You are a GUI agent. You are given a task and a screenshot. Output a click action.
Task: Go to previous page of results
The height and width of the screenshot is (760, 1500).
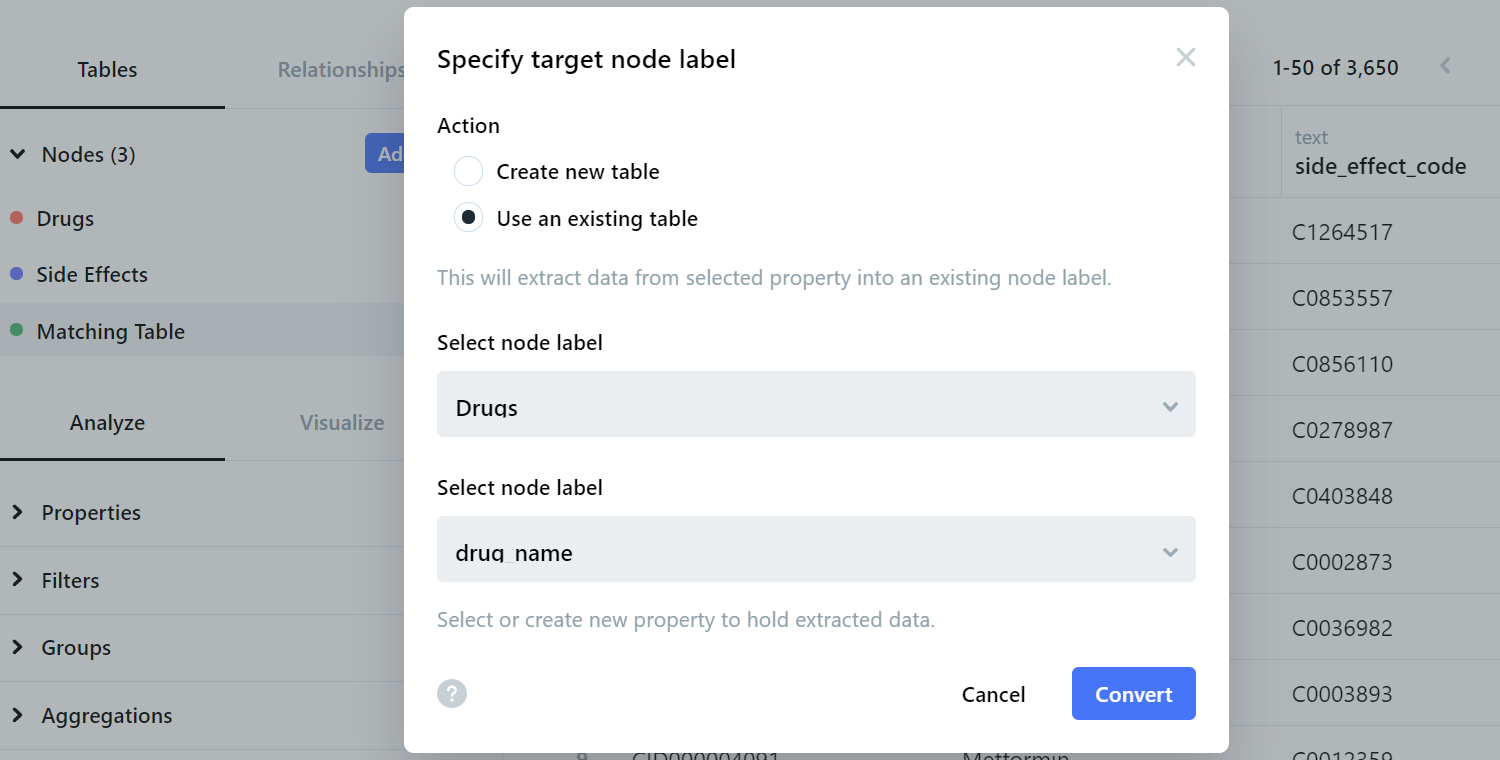1445,67
